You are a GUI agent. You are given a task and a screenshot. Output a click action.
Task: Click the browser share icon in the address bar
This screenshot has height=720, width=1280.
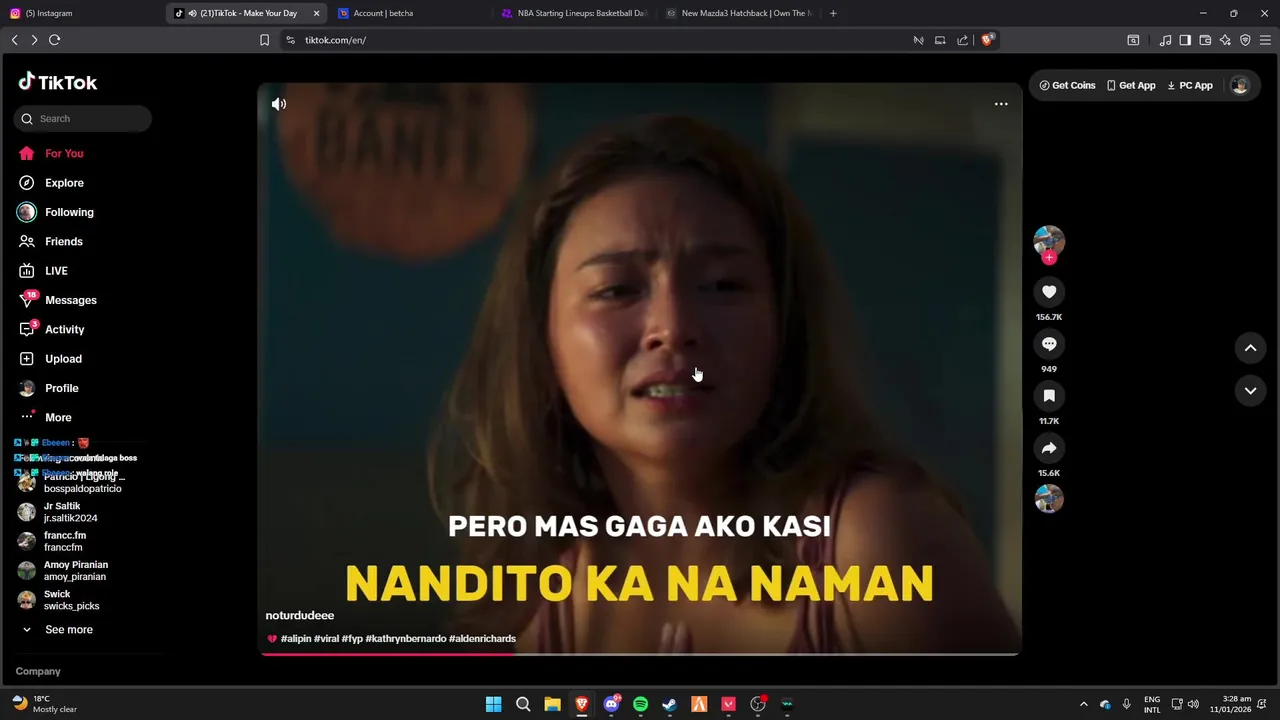pyautogui.click(x=962, y=40)
